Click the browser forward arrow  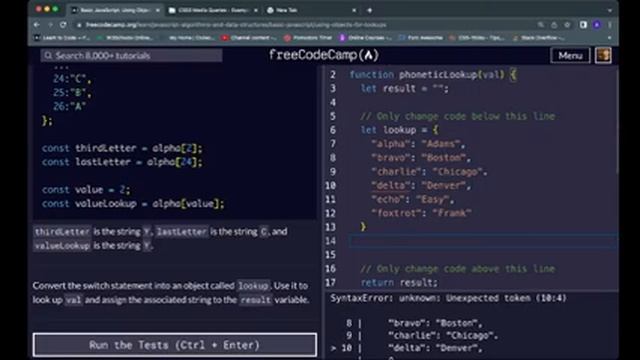50,25
